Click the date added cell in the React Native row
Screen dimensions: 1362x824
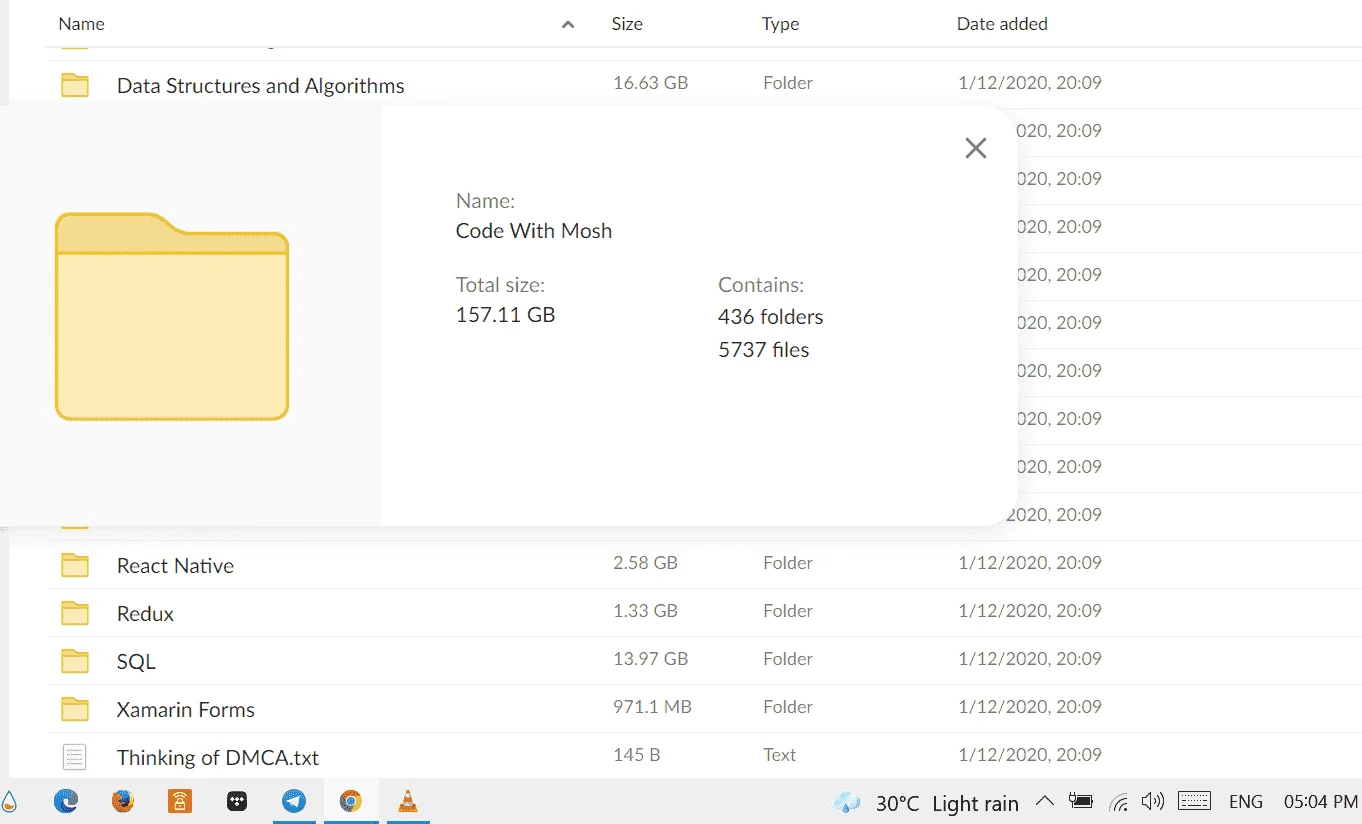[1030, 563]
